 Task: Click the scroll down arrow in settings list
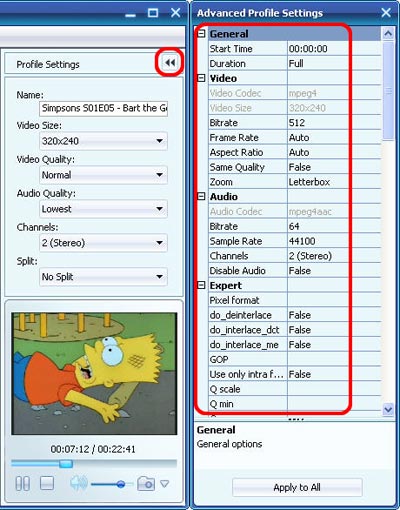pos(388,409)
